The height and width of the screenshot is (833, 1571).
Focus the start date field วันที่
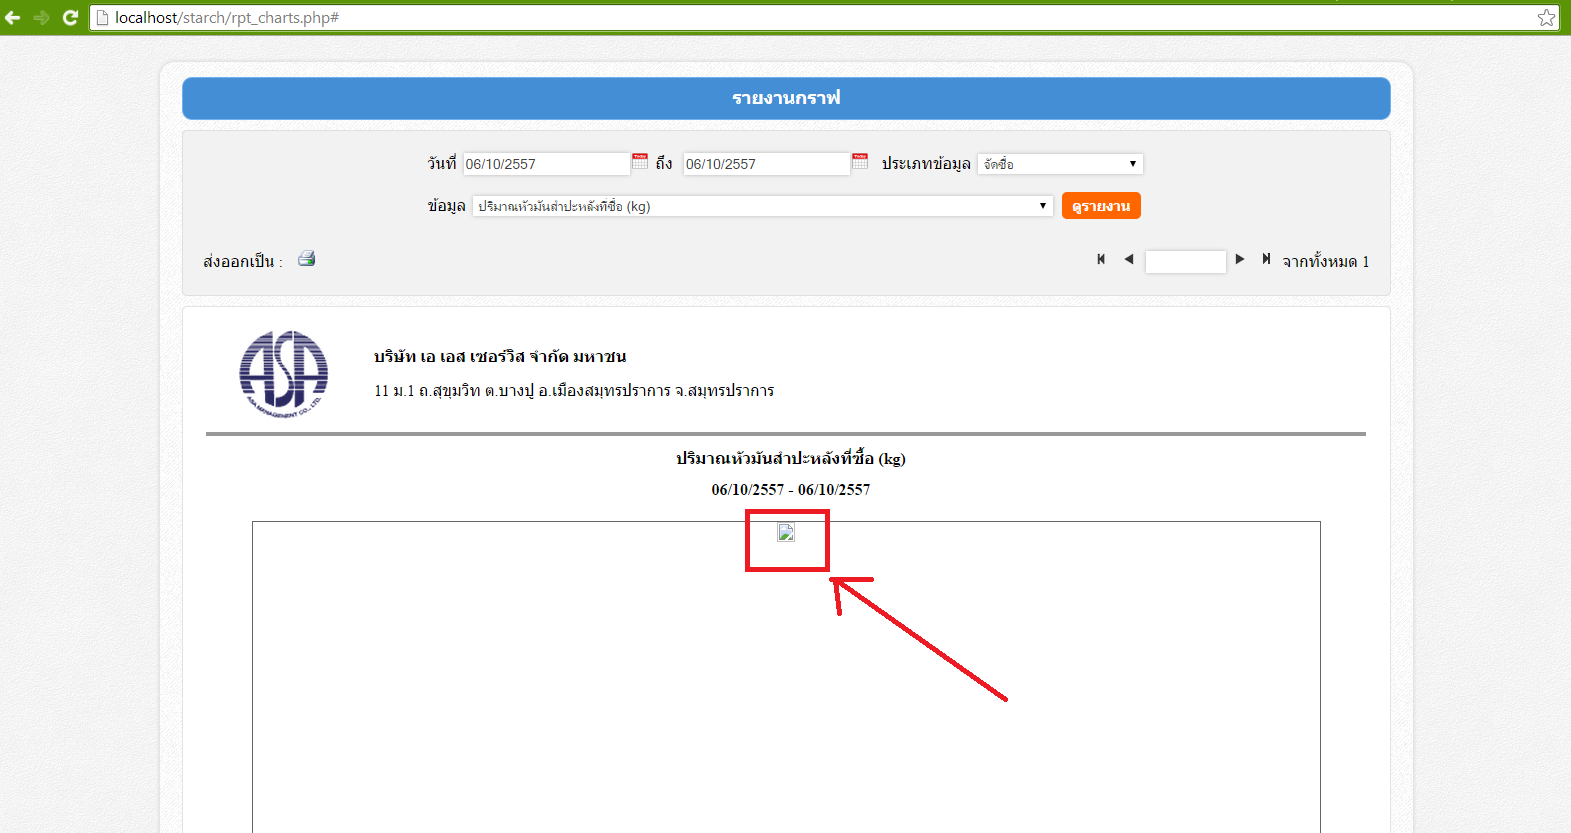tap(546, 164)
